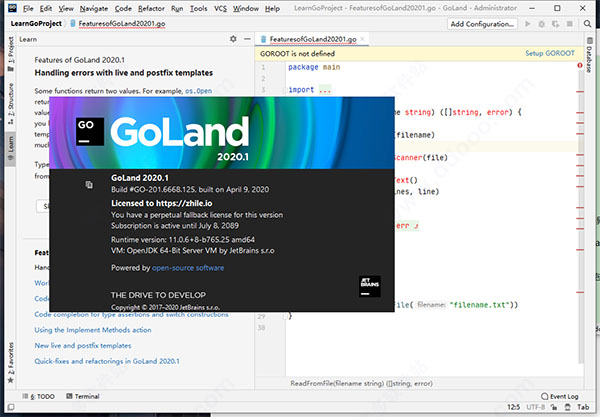The height and width of the screenshot is (417, 600).
Task: Open the Refactor menu
Action: pos(151,8)
